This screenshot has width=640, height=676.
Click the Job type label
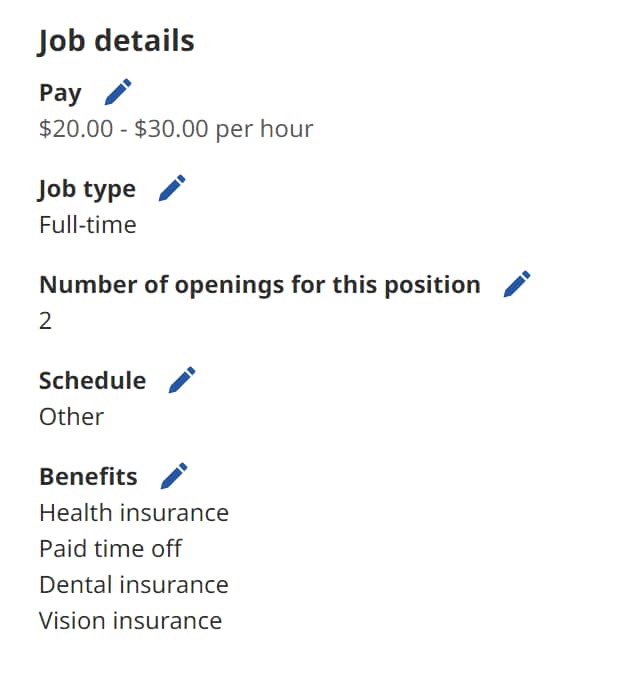(x=87, y=190)
